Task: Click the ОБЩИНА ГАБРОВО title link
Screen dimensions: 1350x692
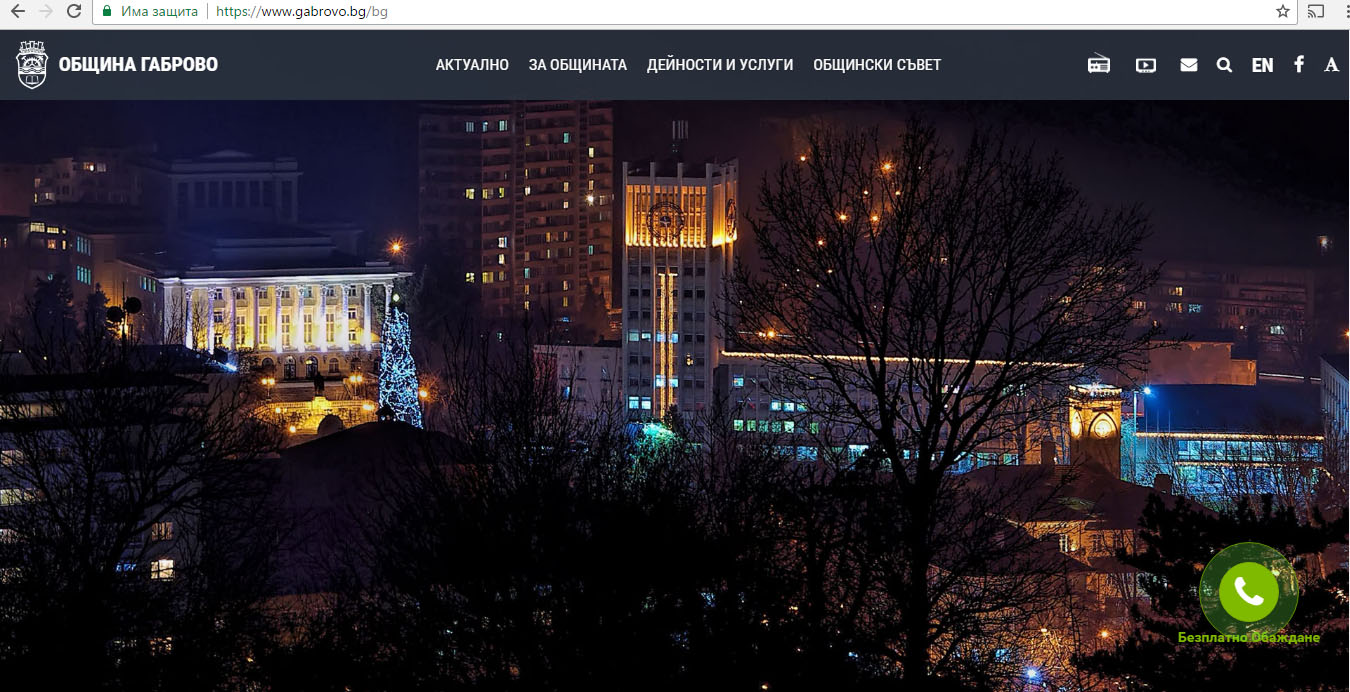Action: 138,65
